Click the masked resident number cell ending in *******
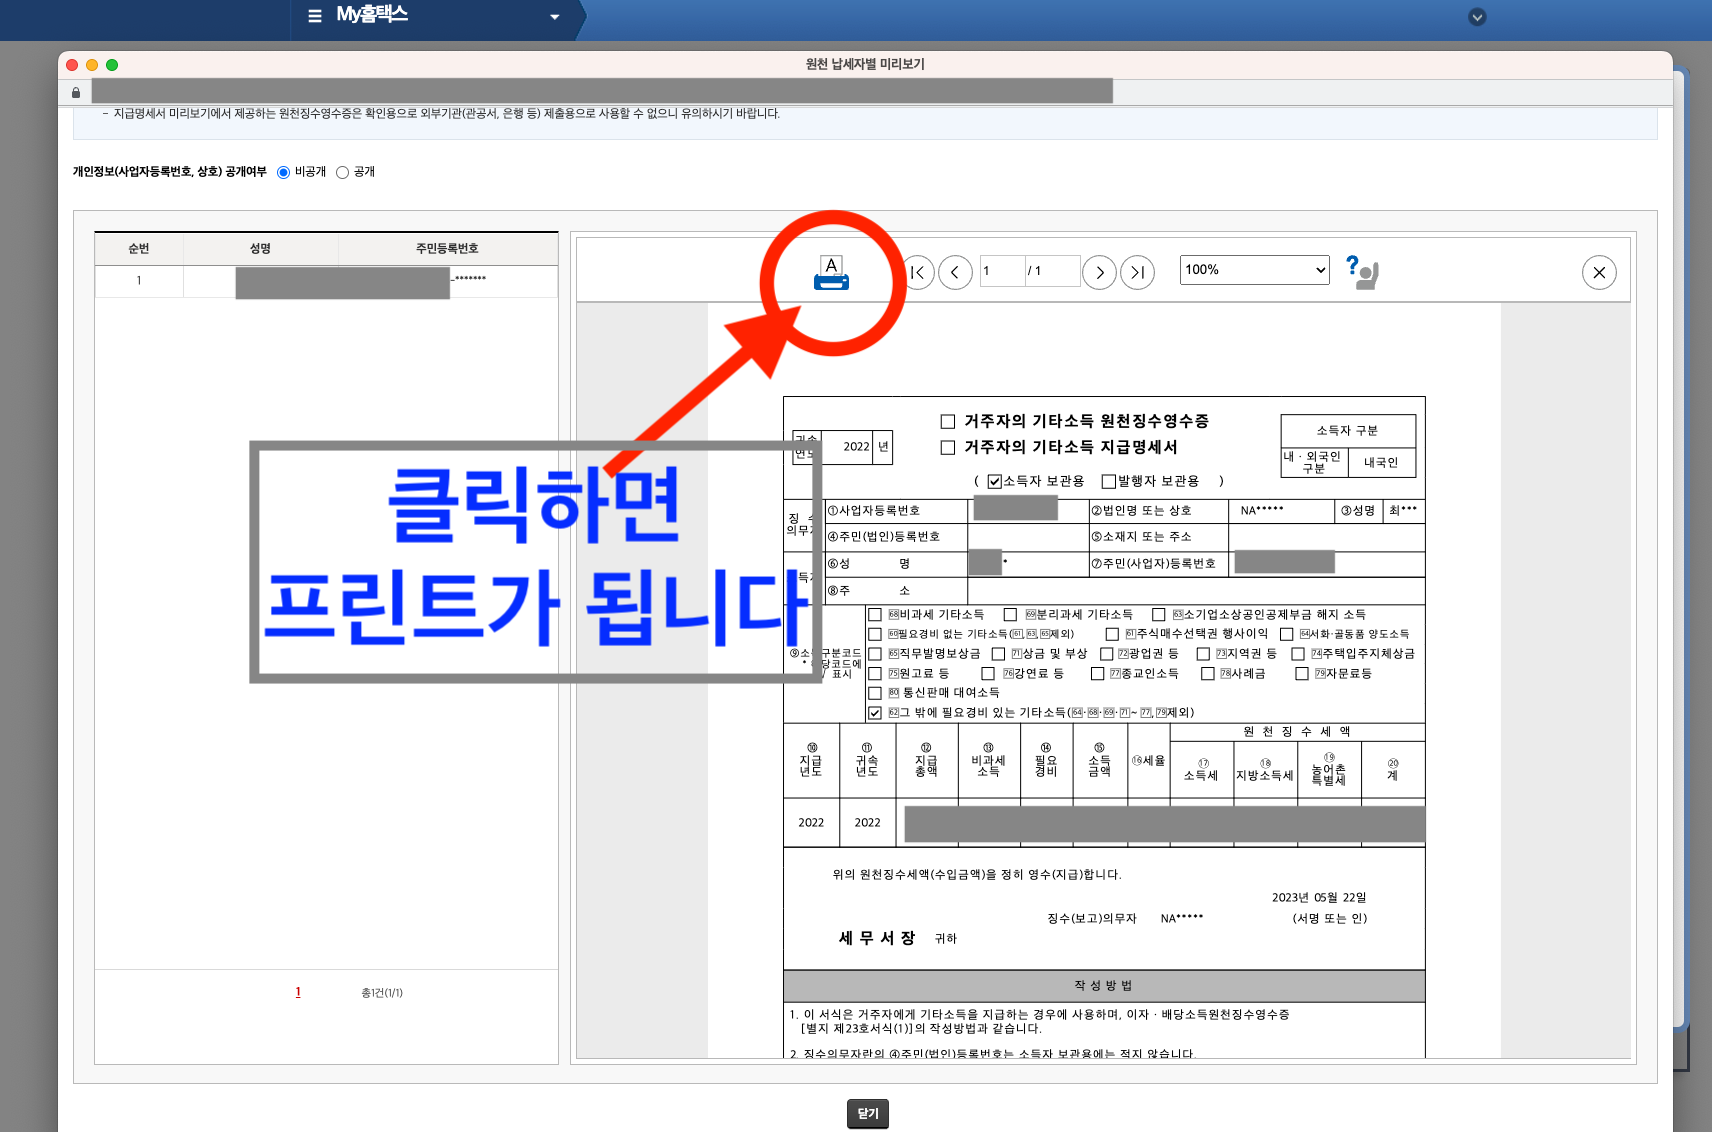Screen dimensions: 1712x1132 pyautogui.click(x=447, y=281)
